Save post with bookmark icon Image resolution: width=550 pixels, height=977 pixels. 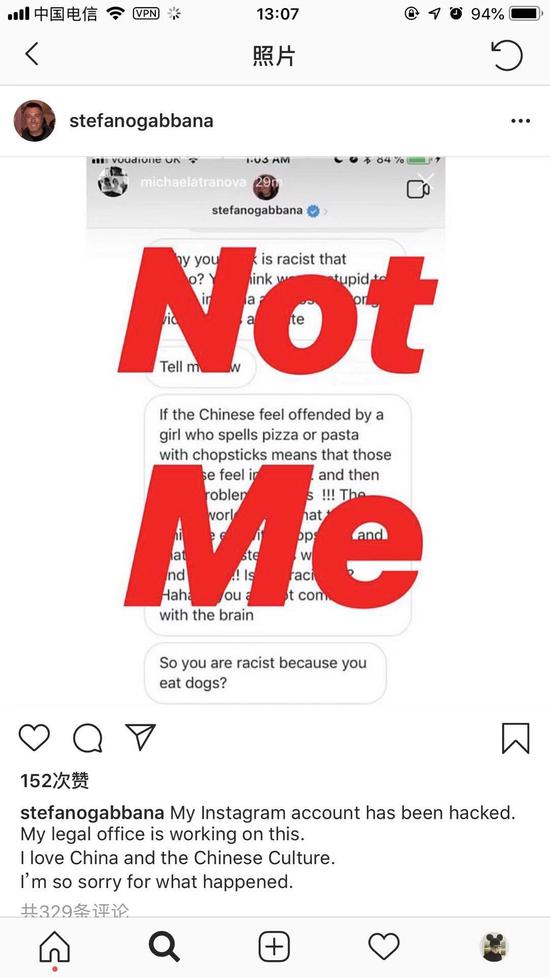pos(516,738)
